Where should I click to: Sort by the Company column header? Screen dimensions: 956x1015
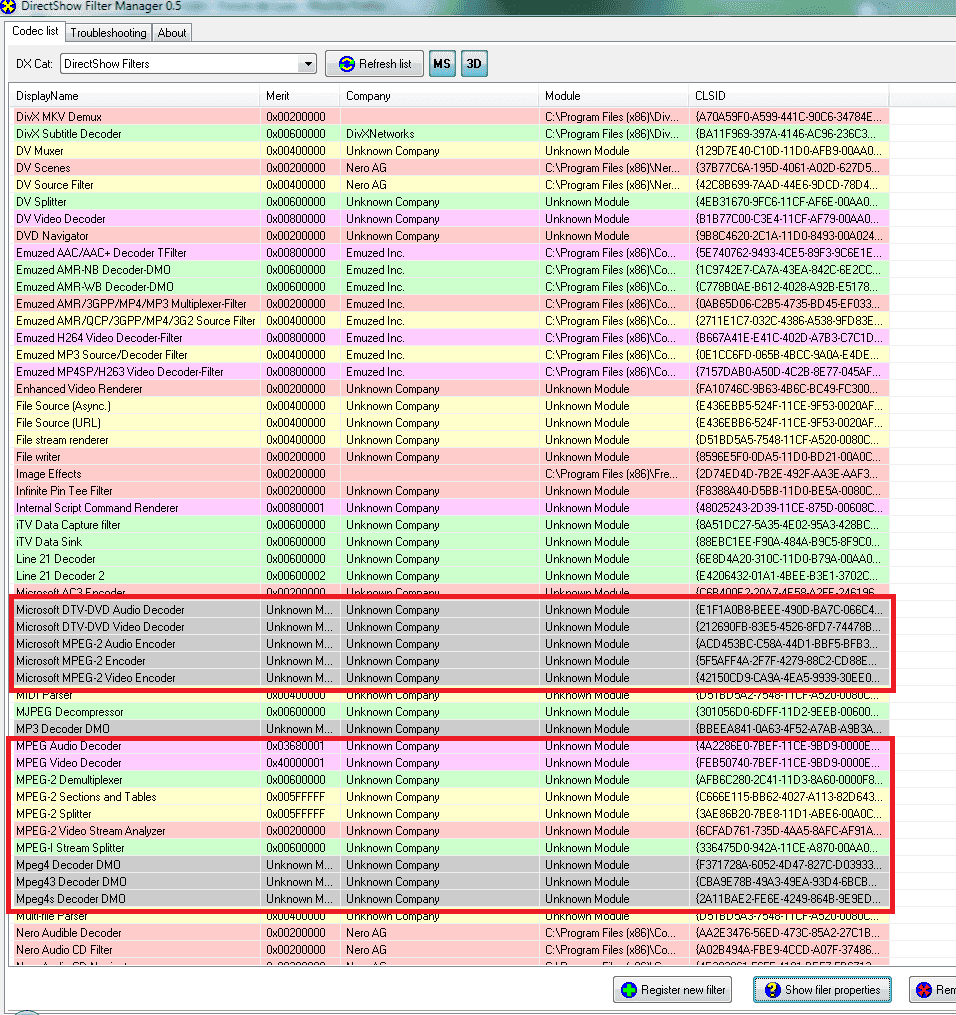(x=439, y=96)
